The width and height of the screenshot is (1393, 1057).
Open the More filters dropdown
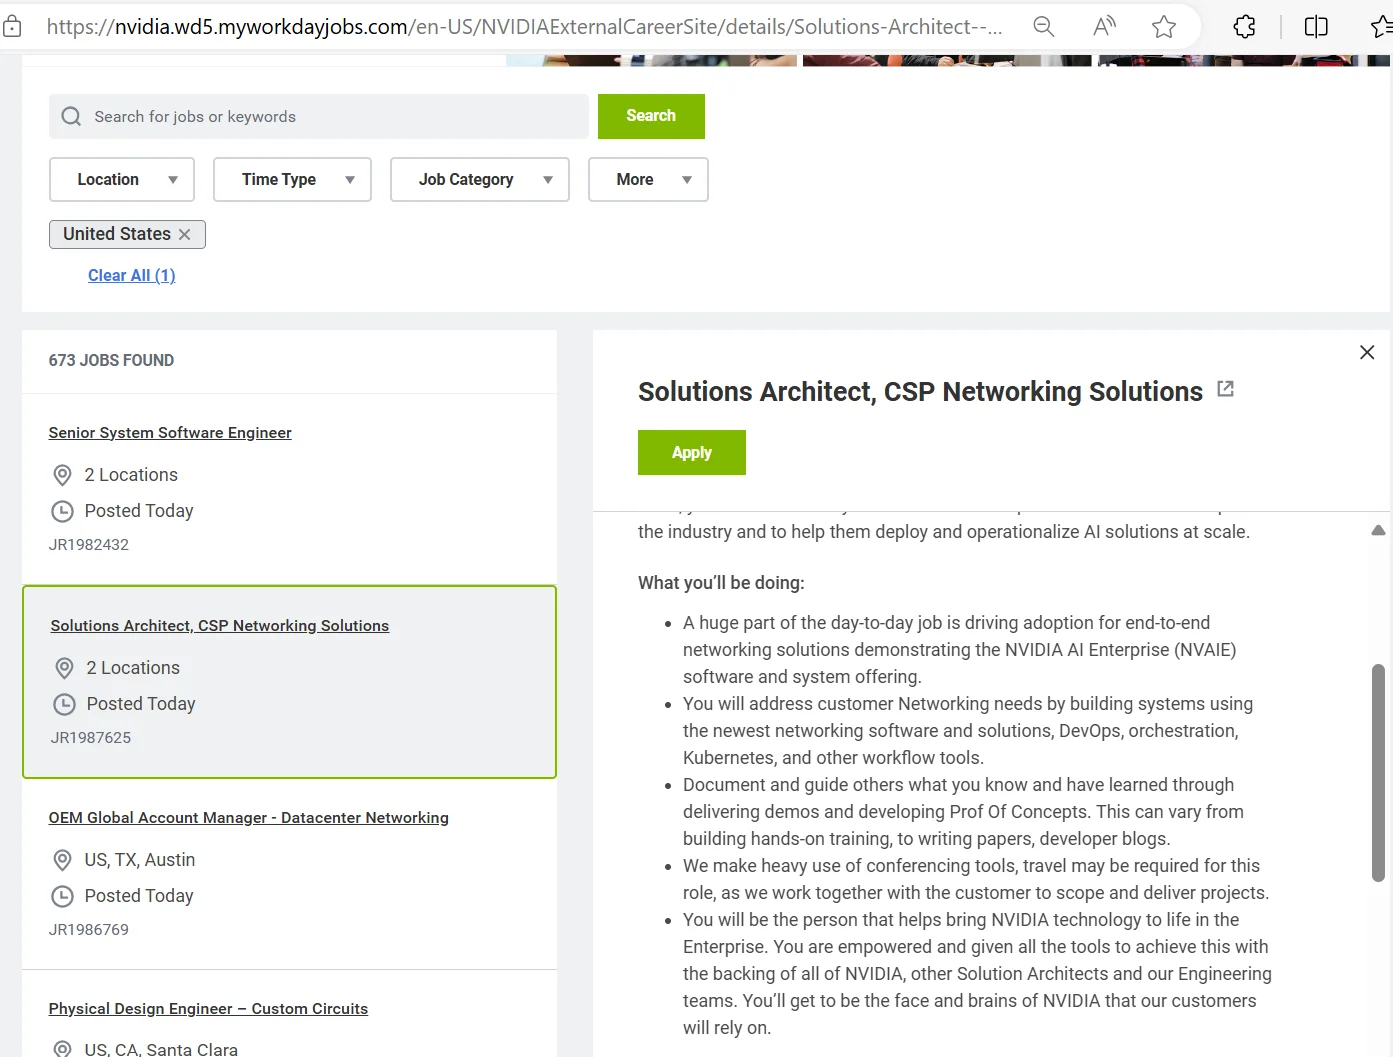(648, 180)
